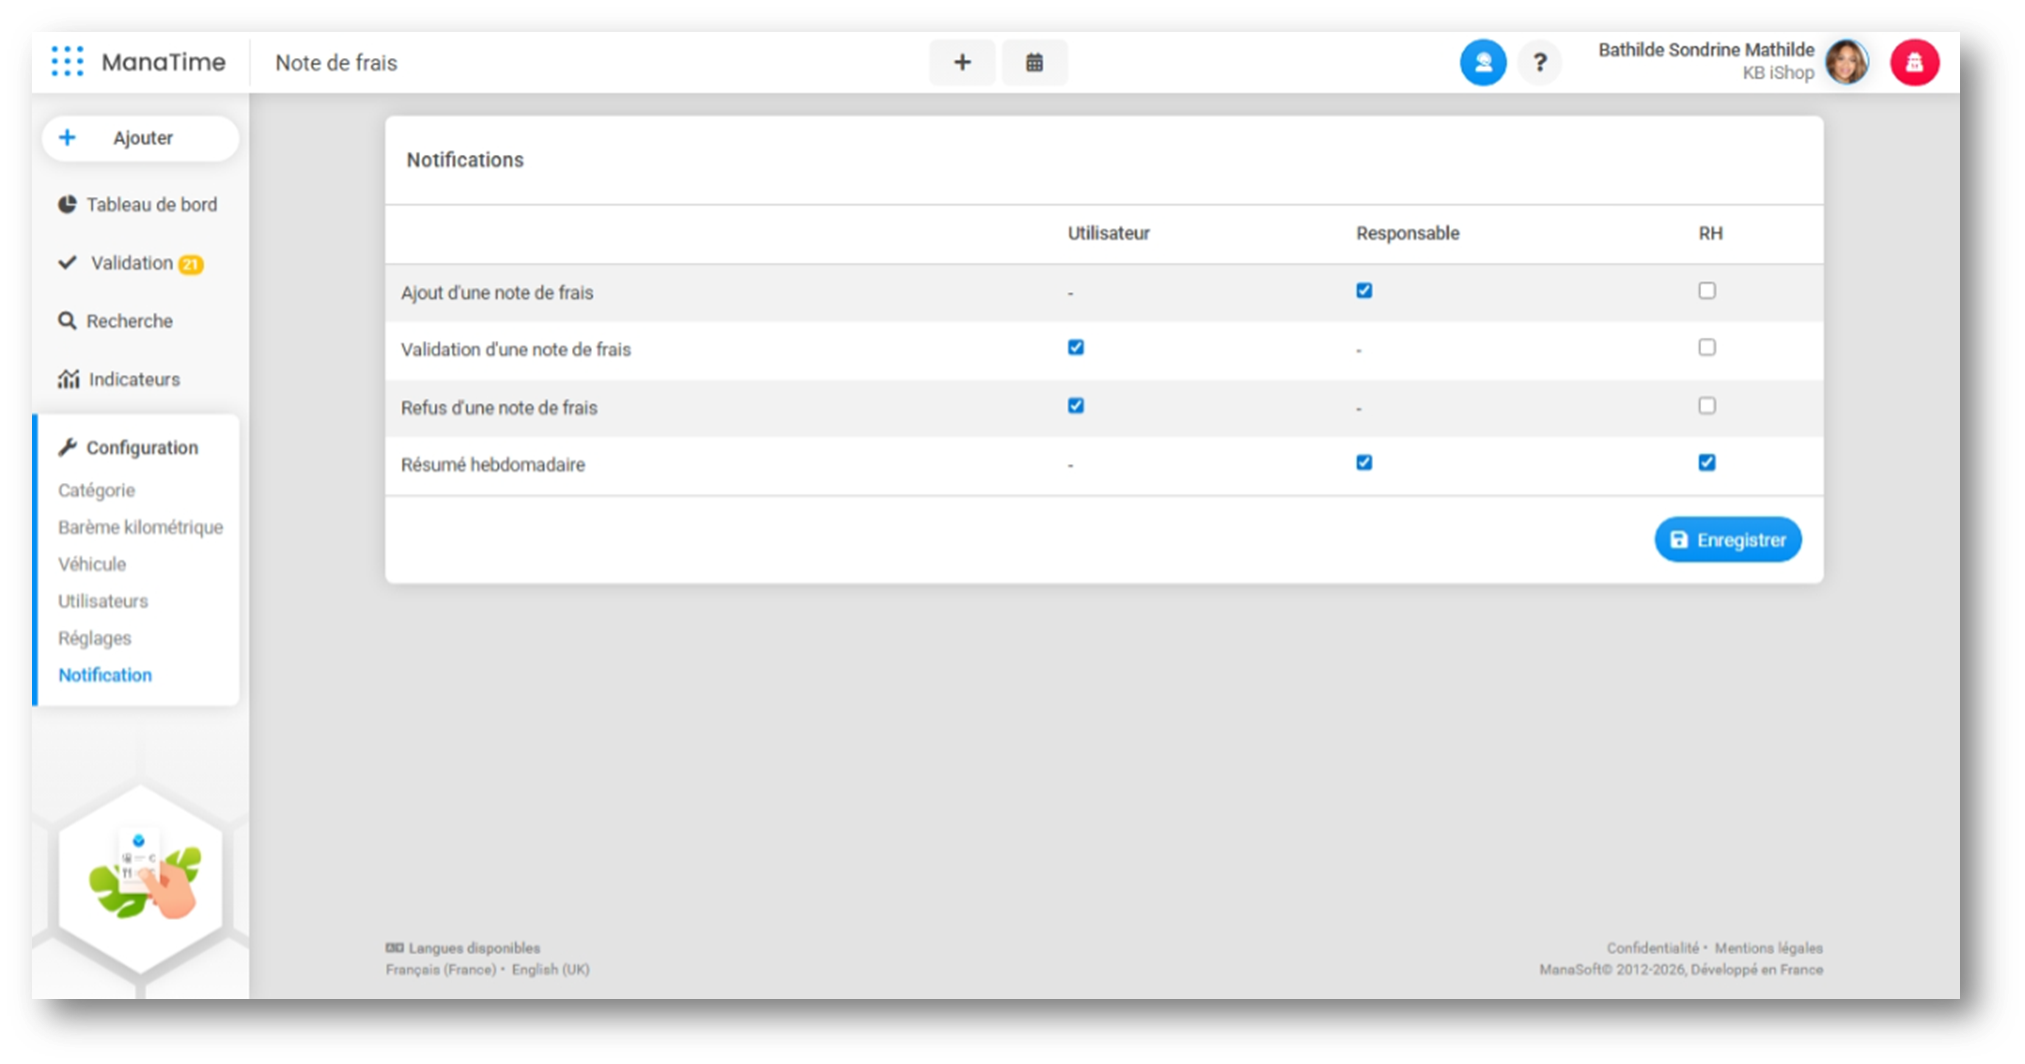This screenshot has width=2025, height=1064.
Task: Open the calendar icon in top toolbar
Action: pyautogui.click(x=1034, y=63)
